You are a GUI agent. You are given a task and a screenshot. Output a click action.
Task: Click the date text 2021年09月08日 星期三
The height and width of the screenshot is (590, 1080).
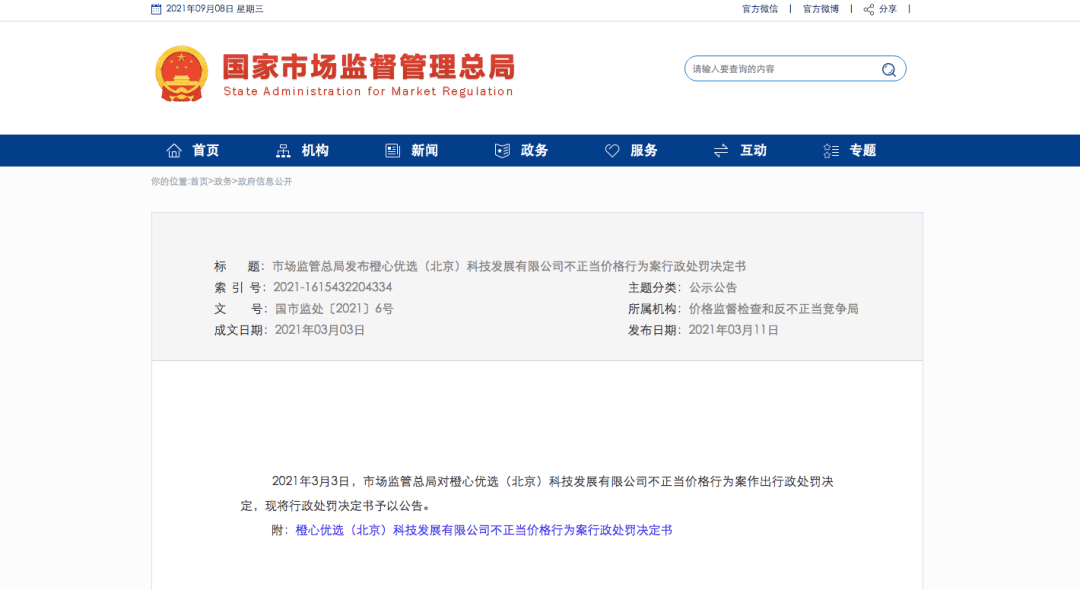(215, 9)
